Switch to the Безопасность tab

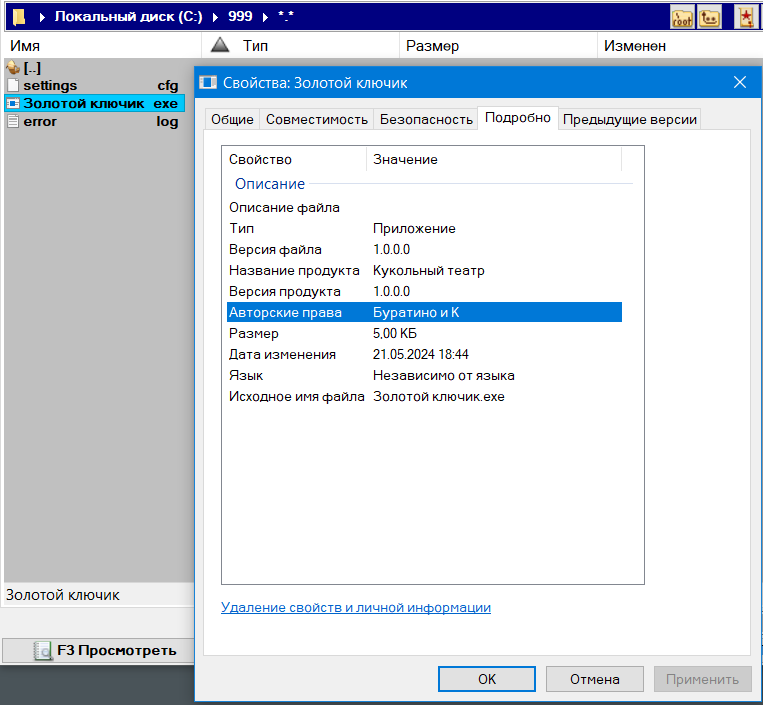tap(425, 119)
